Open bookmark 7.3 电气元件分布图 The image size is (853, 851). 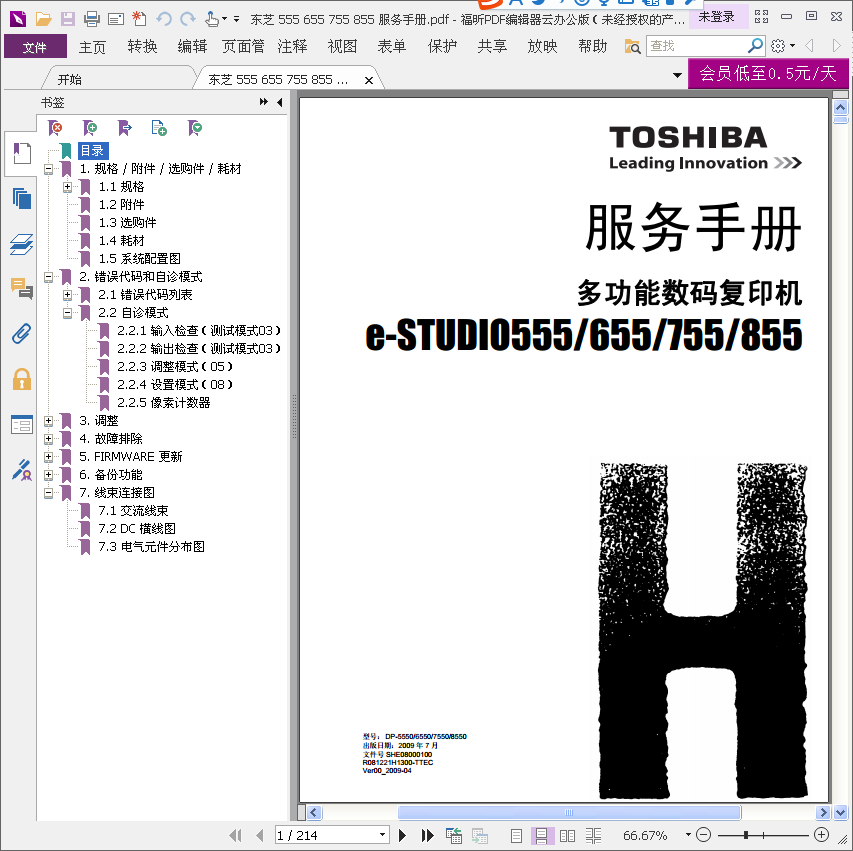pyautogui.click(x=152, y=547)
